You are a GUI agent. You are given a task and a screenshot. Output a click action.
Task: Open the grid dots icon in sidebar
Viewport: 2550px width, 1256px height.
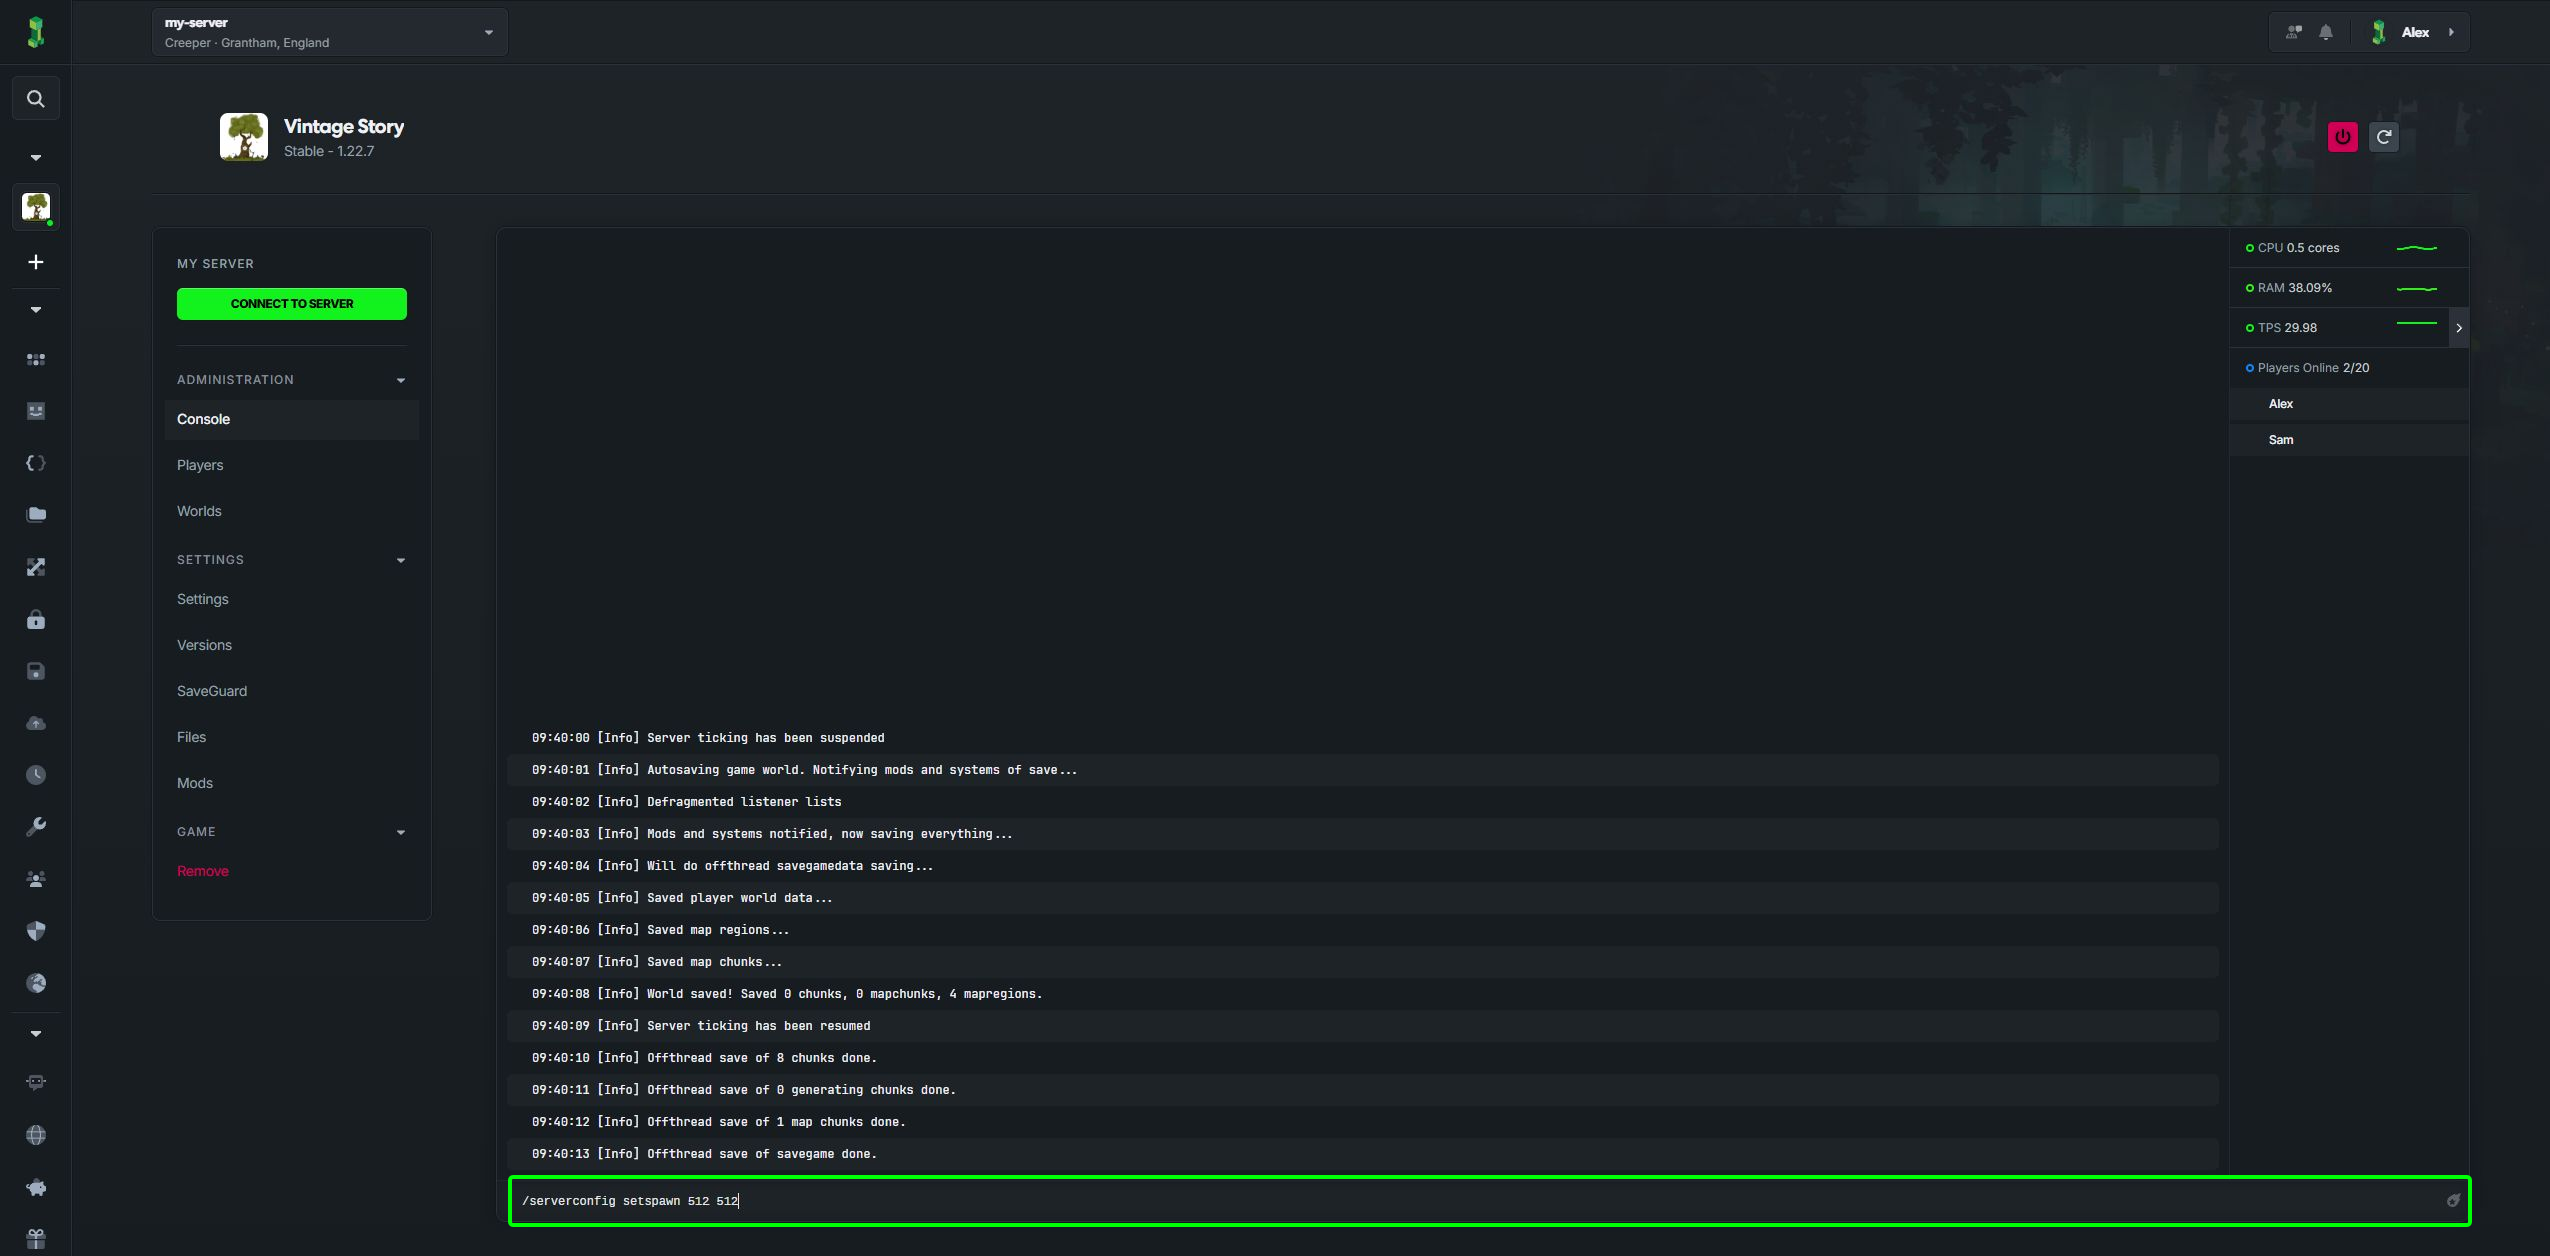[x=36, y=359]
